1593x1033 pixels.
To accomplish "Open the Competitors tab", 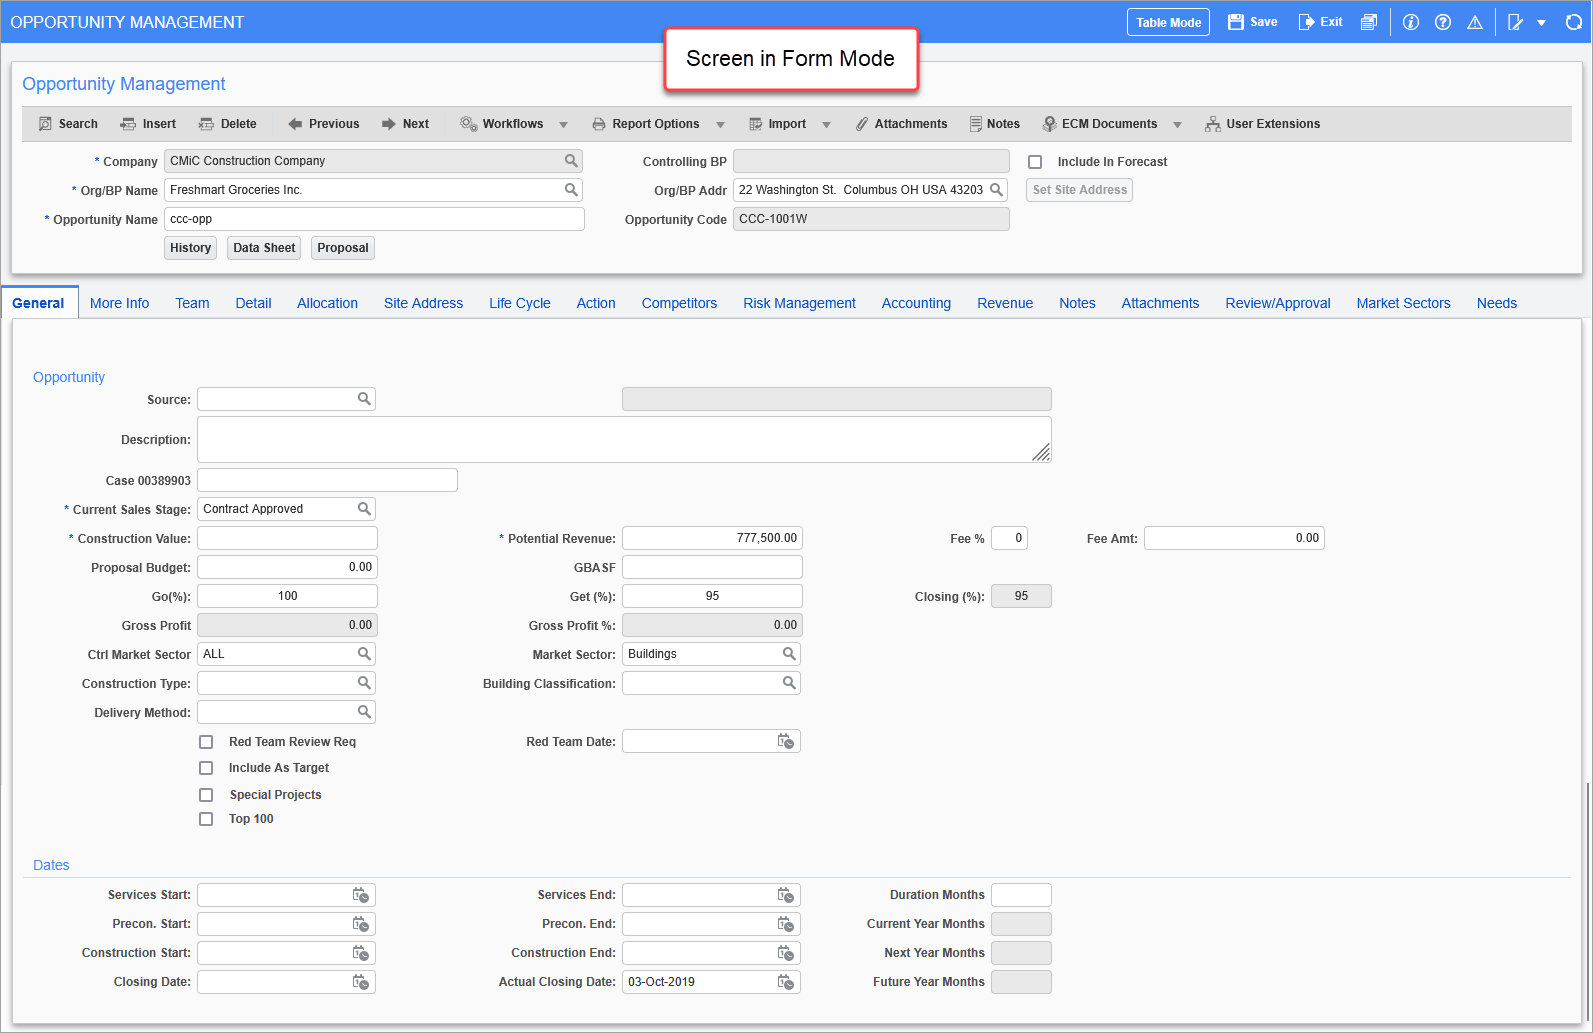I will click(679, 303).
